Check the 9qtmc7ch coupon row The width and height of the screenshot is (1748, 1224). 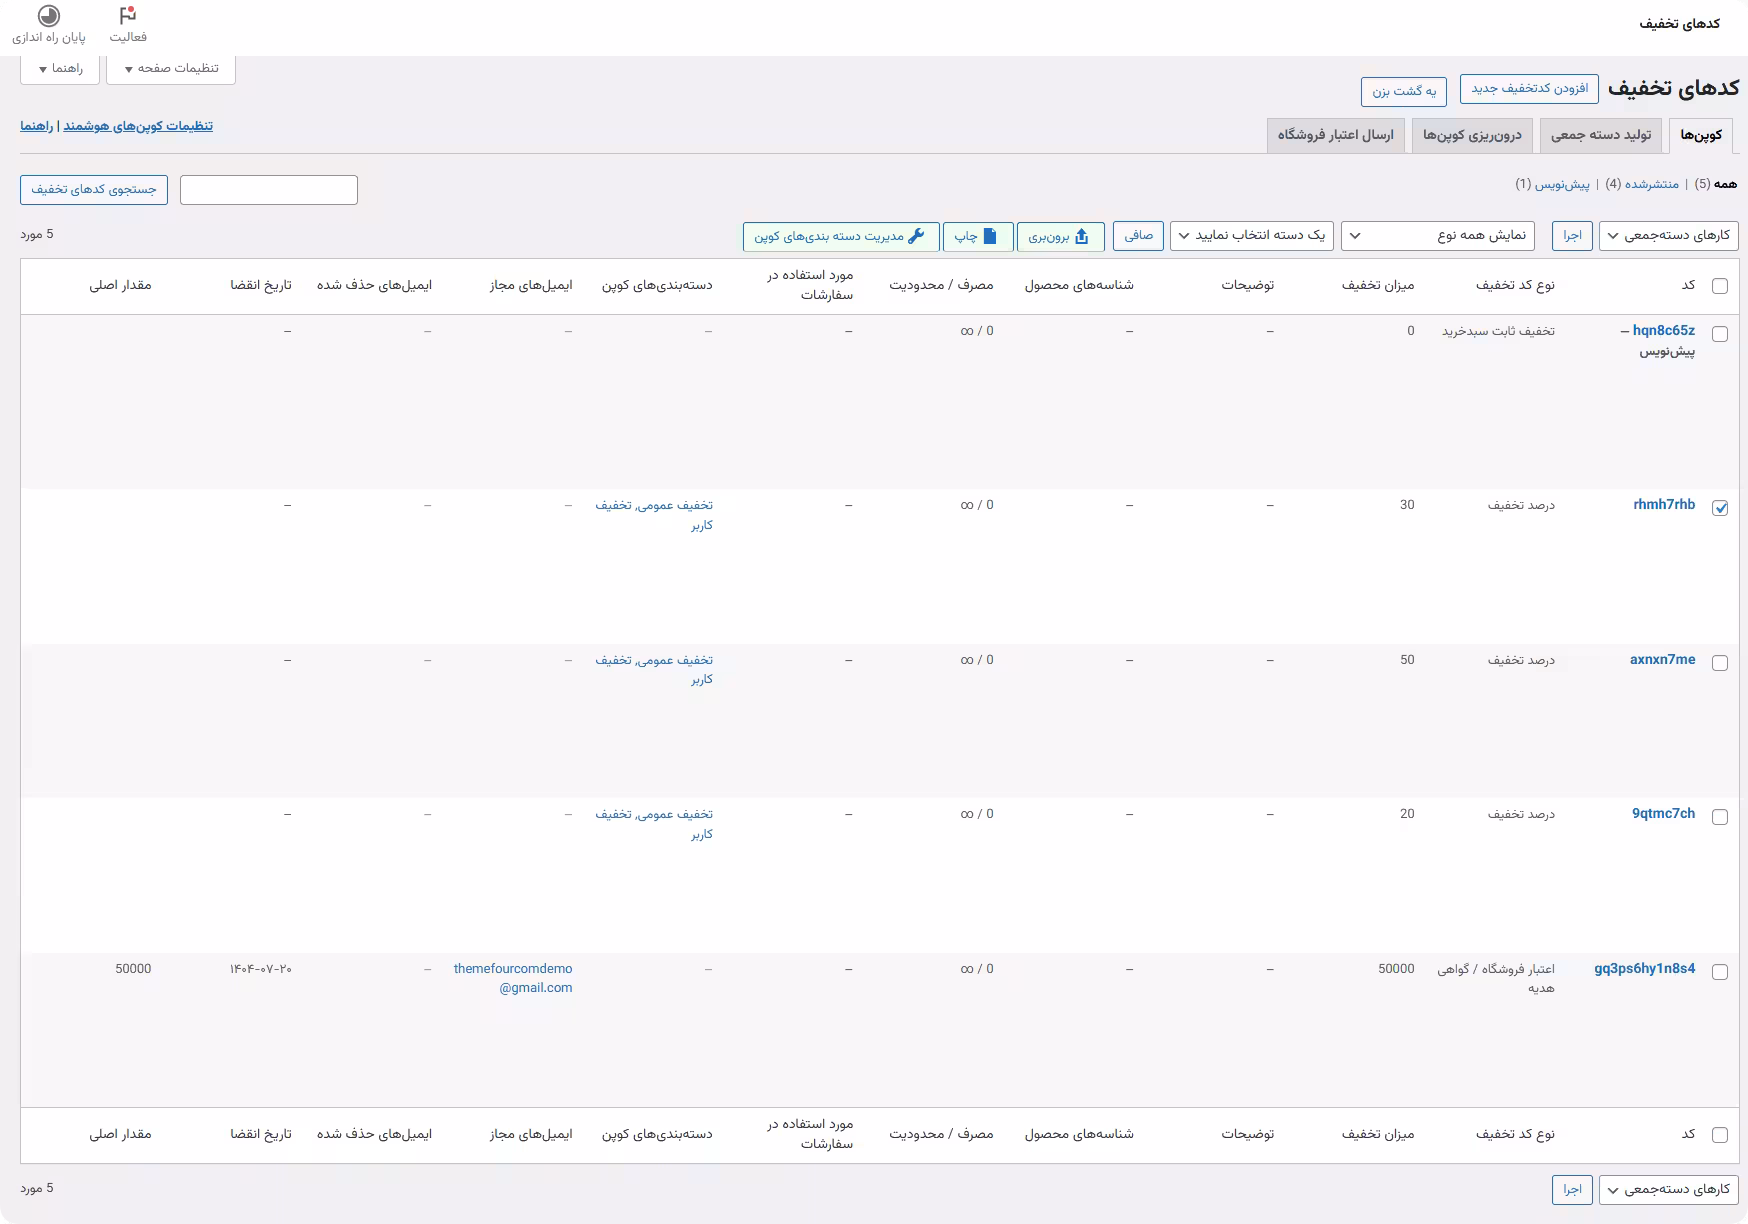click(x=1720, y=817)
